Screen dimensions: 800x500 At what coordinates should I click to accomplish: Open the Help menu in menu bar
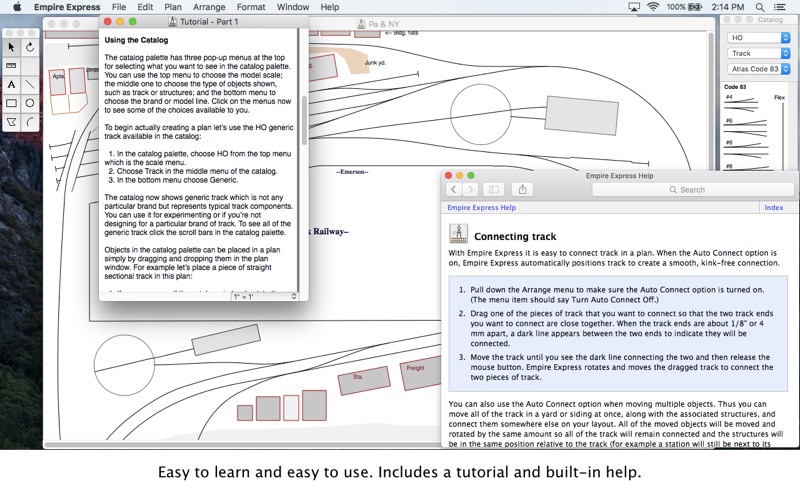pos(330,7)
